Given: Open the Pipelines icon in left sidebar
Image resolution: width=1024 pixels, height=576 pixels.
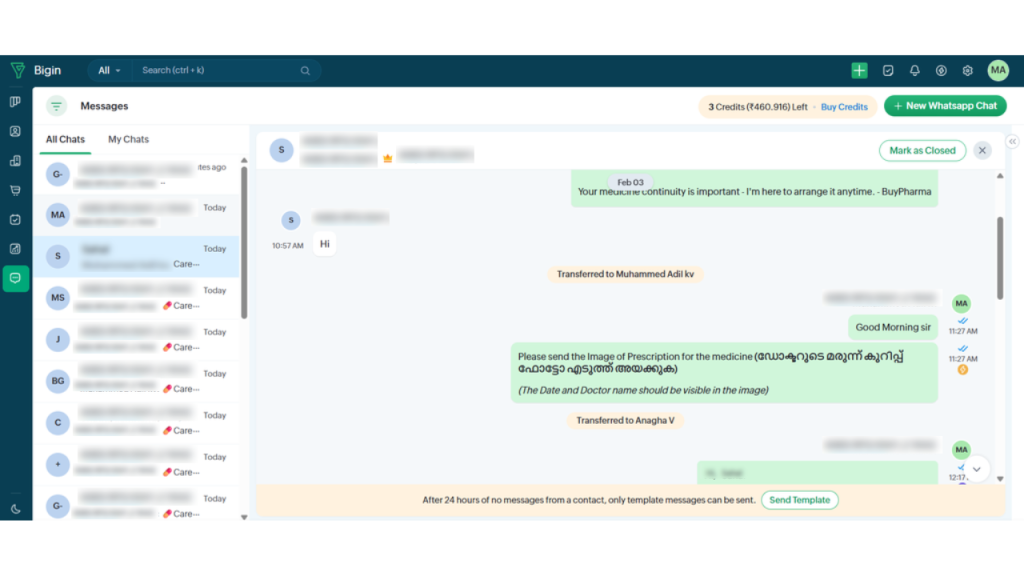Looking at the screenshot, I should click(x=15, y=102).
